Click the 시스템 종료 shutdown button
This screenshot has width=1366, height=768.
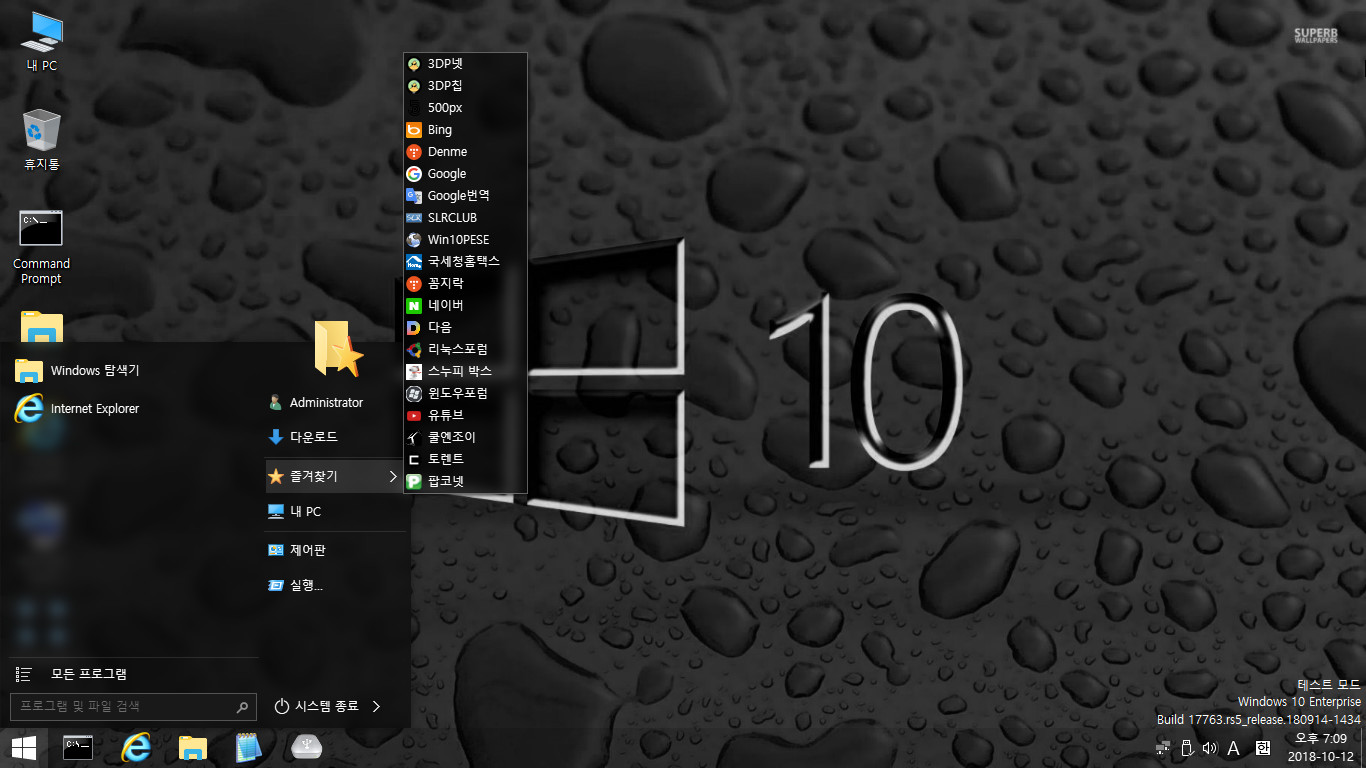click(x=316, y=706)
